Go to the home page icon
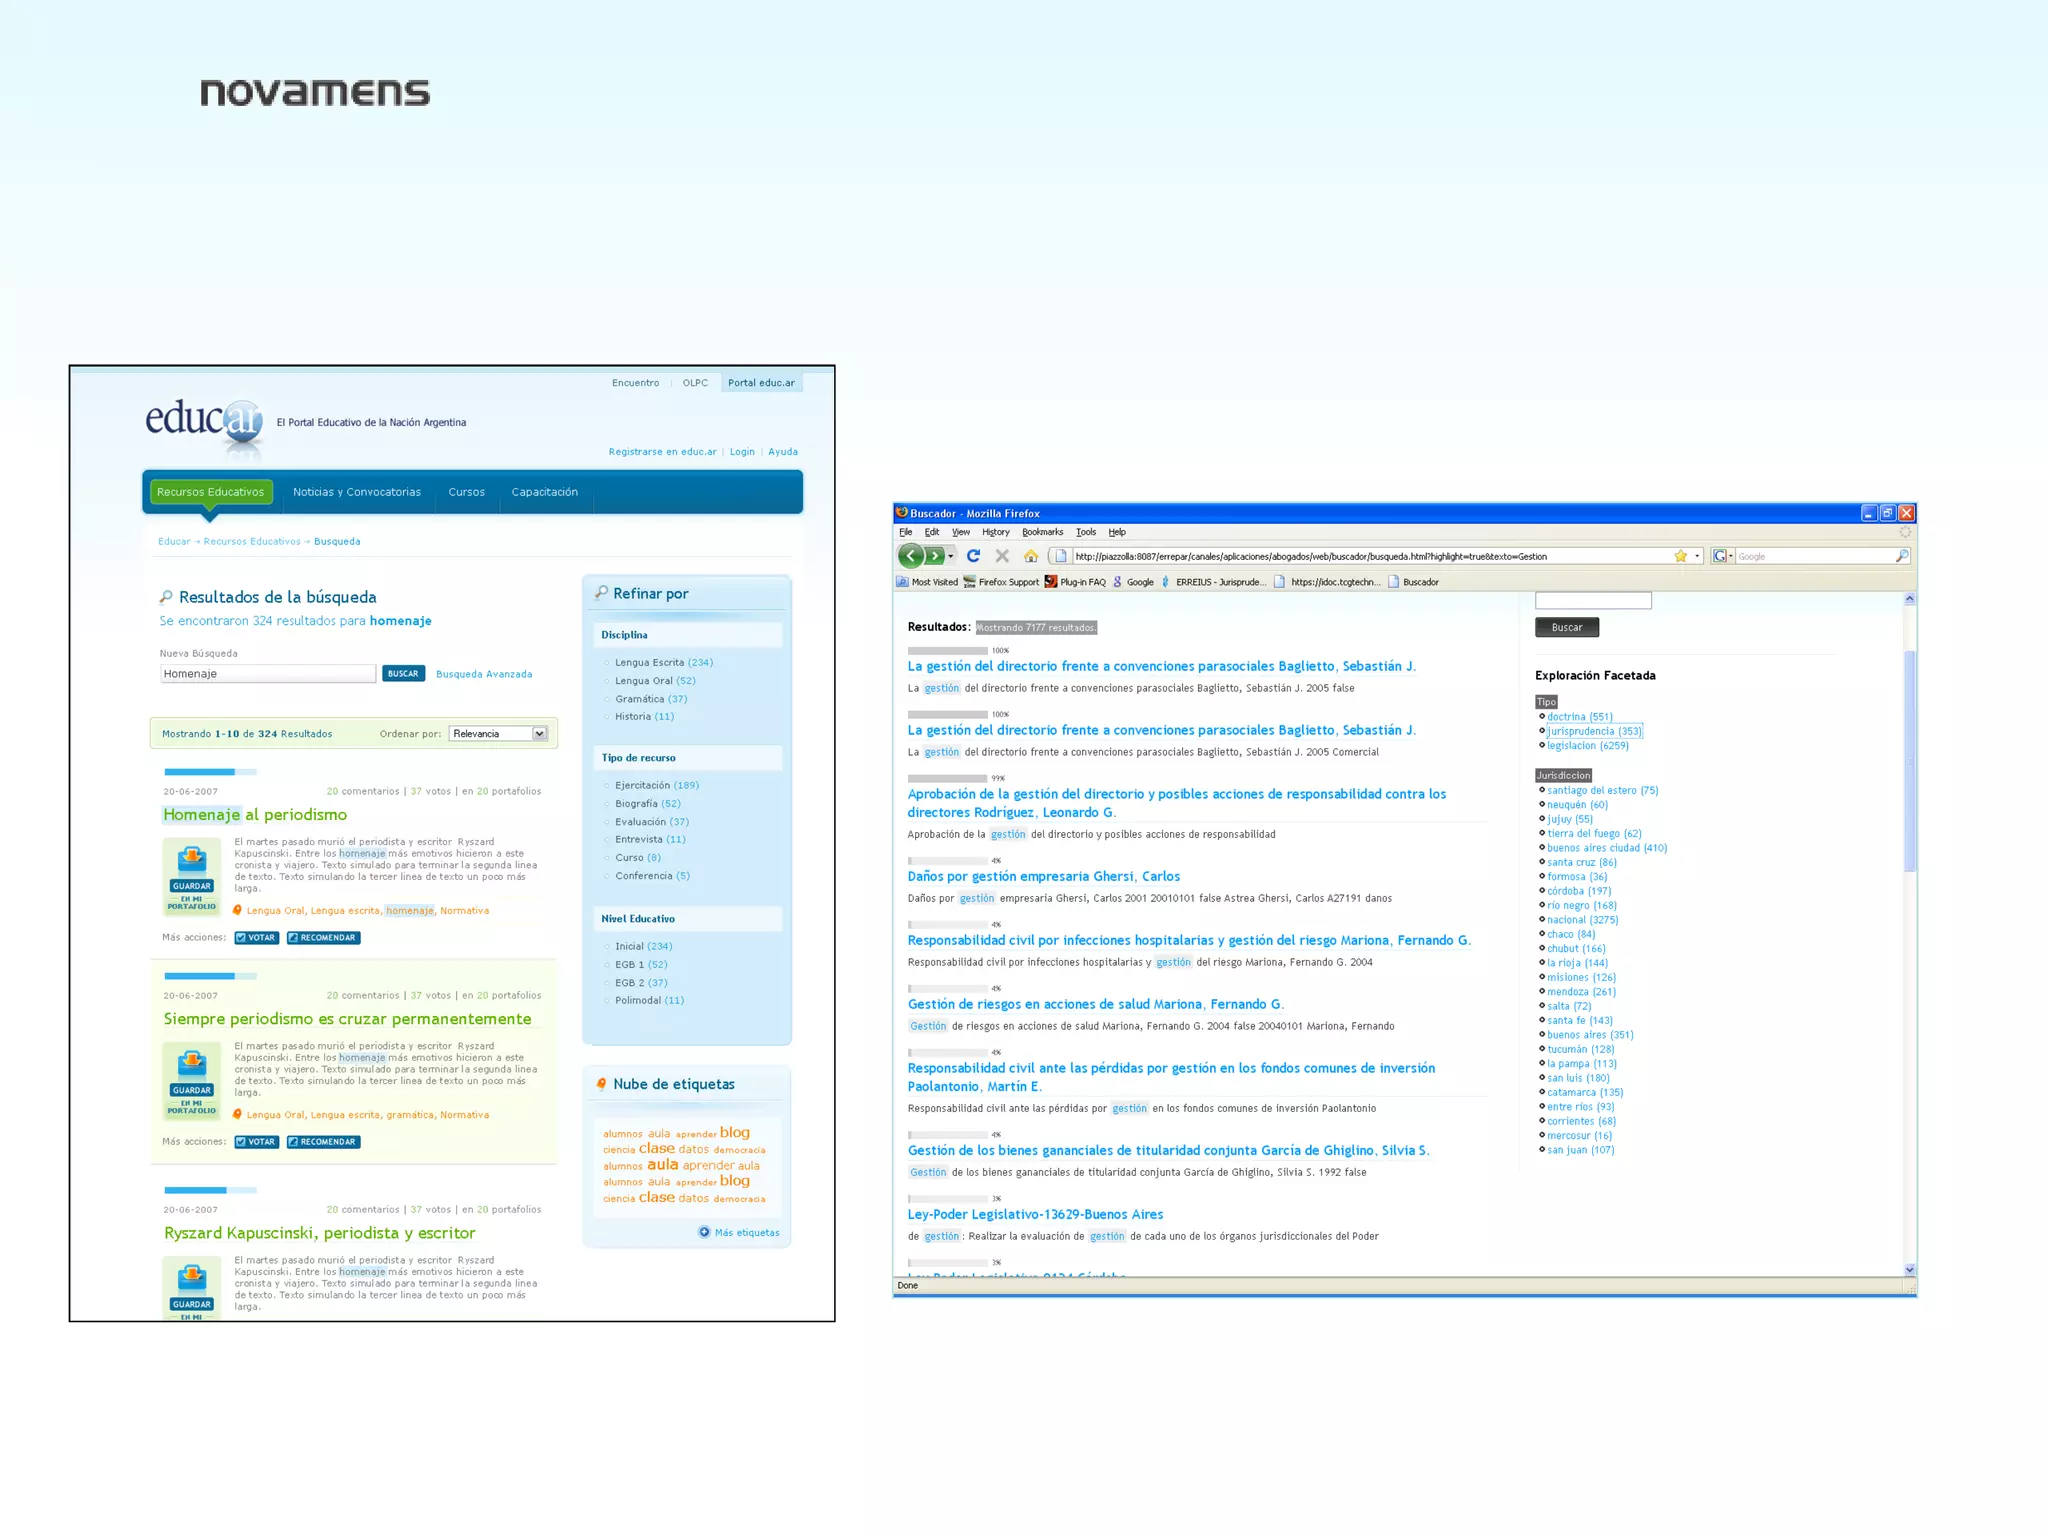This screenshot has height=1536, width=2048. coord(1031,556)
